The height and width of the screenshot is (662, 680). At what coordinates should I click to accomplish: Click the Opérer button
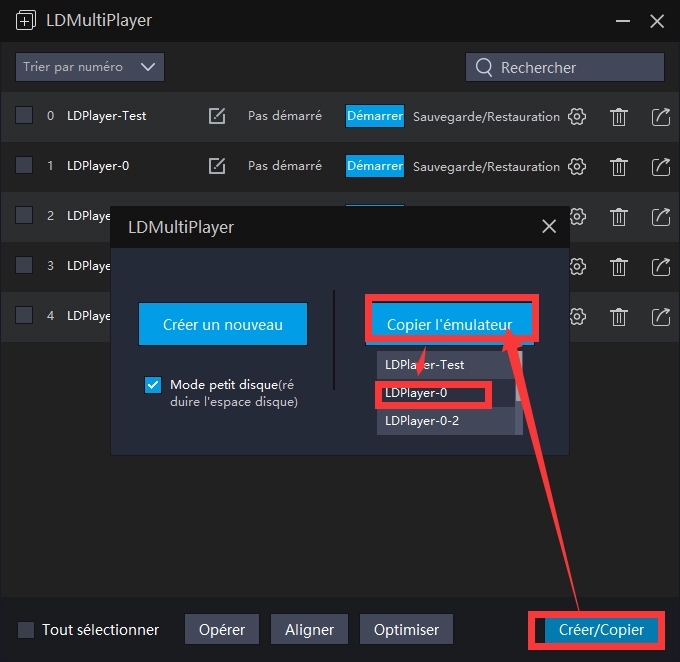click(x=222, y=629)
